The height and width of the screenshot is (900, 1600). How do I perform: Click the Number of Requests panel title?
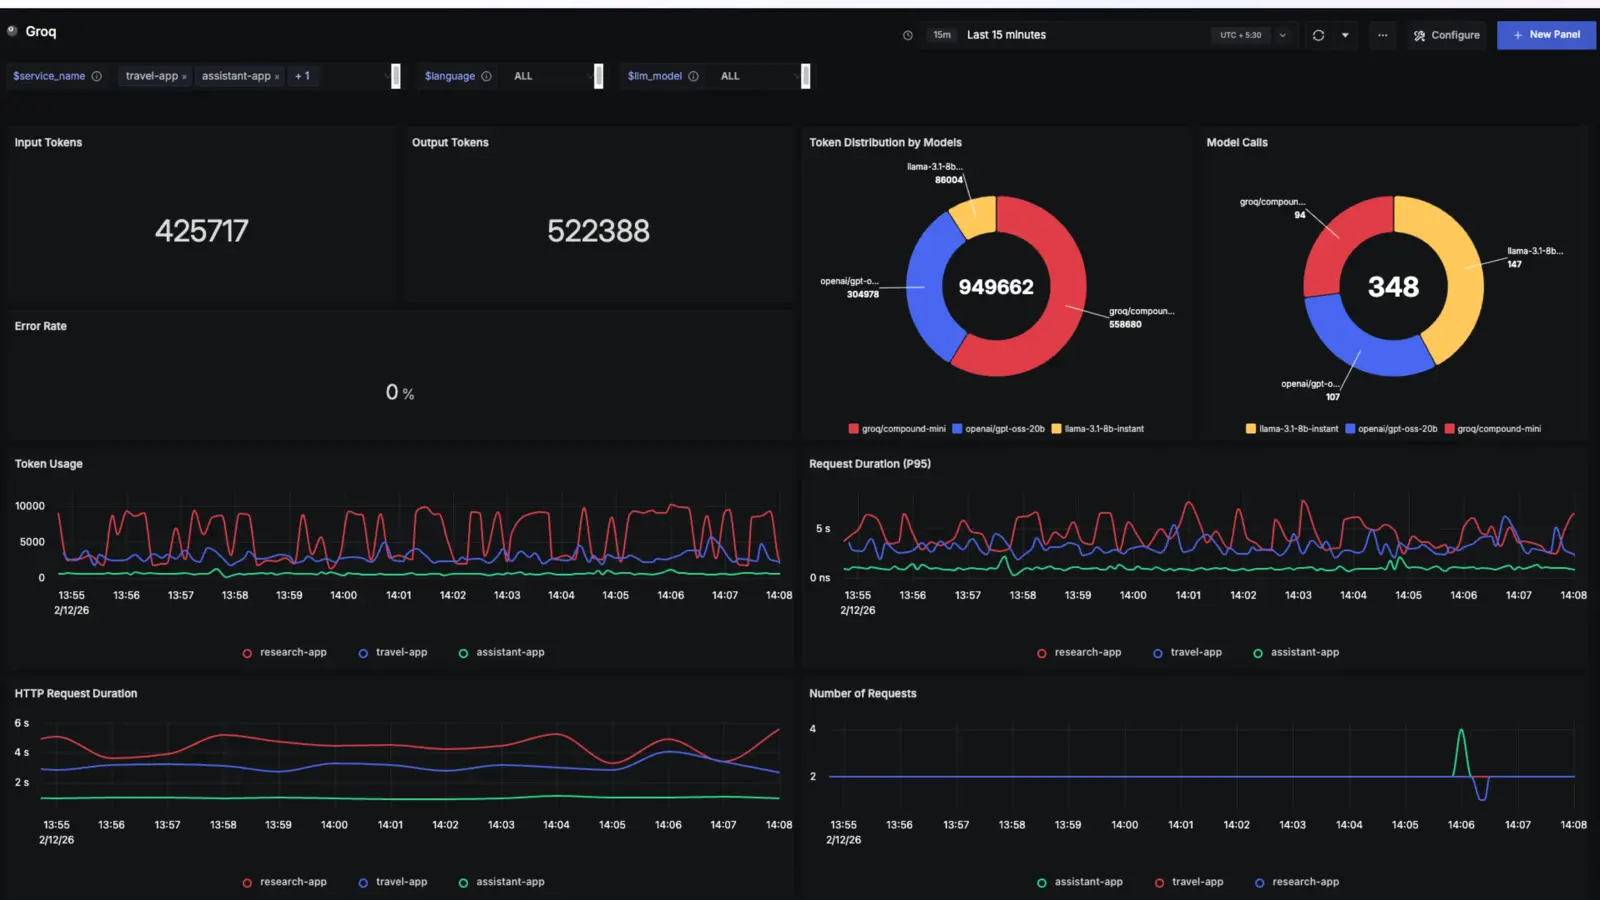coord(862,693)
